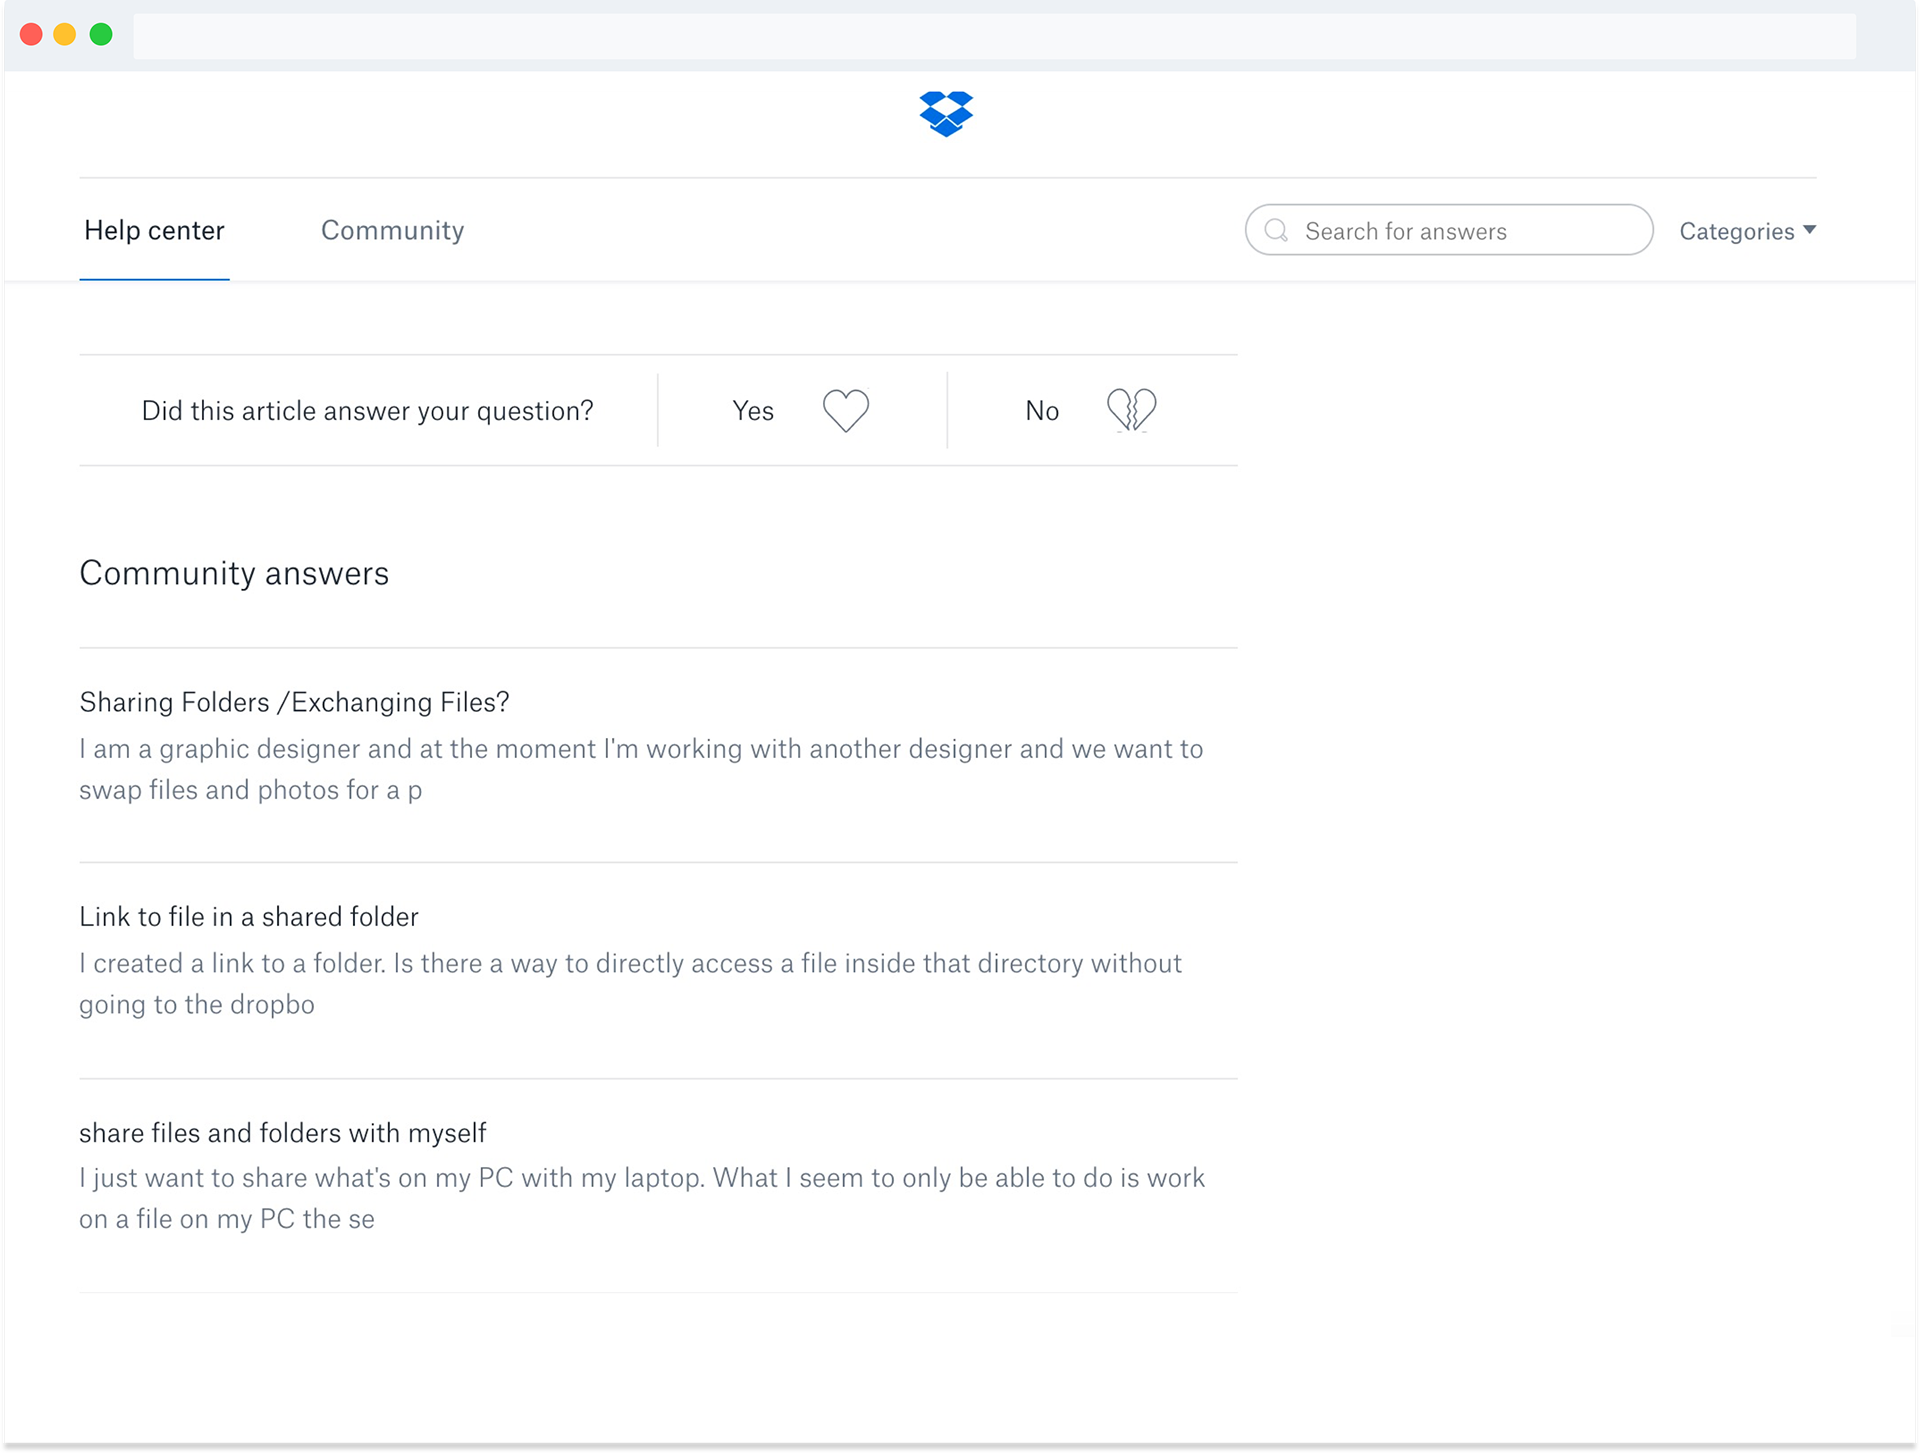Click excerpt starting 'I just want to share'

(x=642, y=1198)
